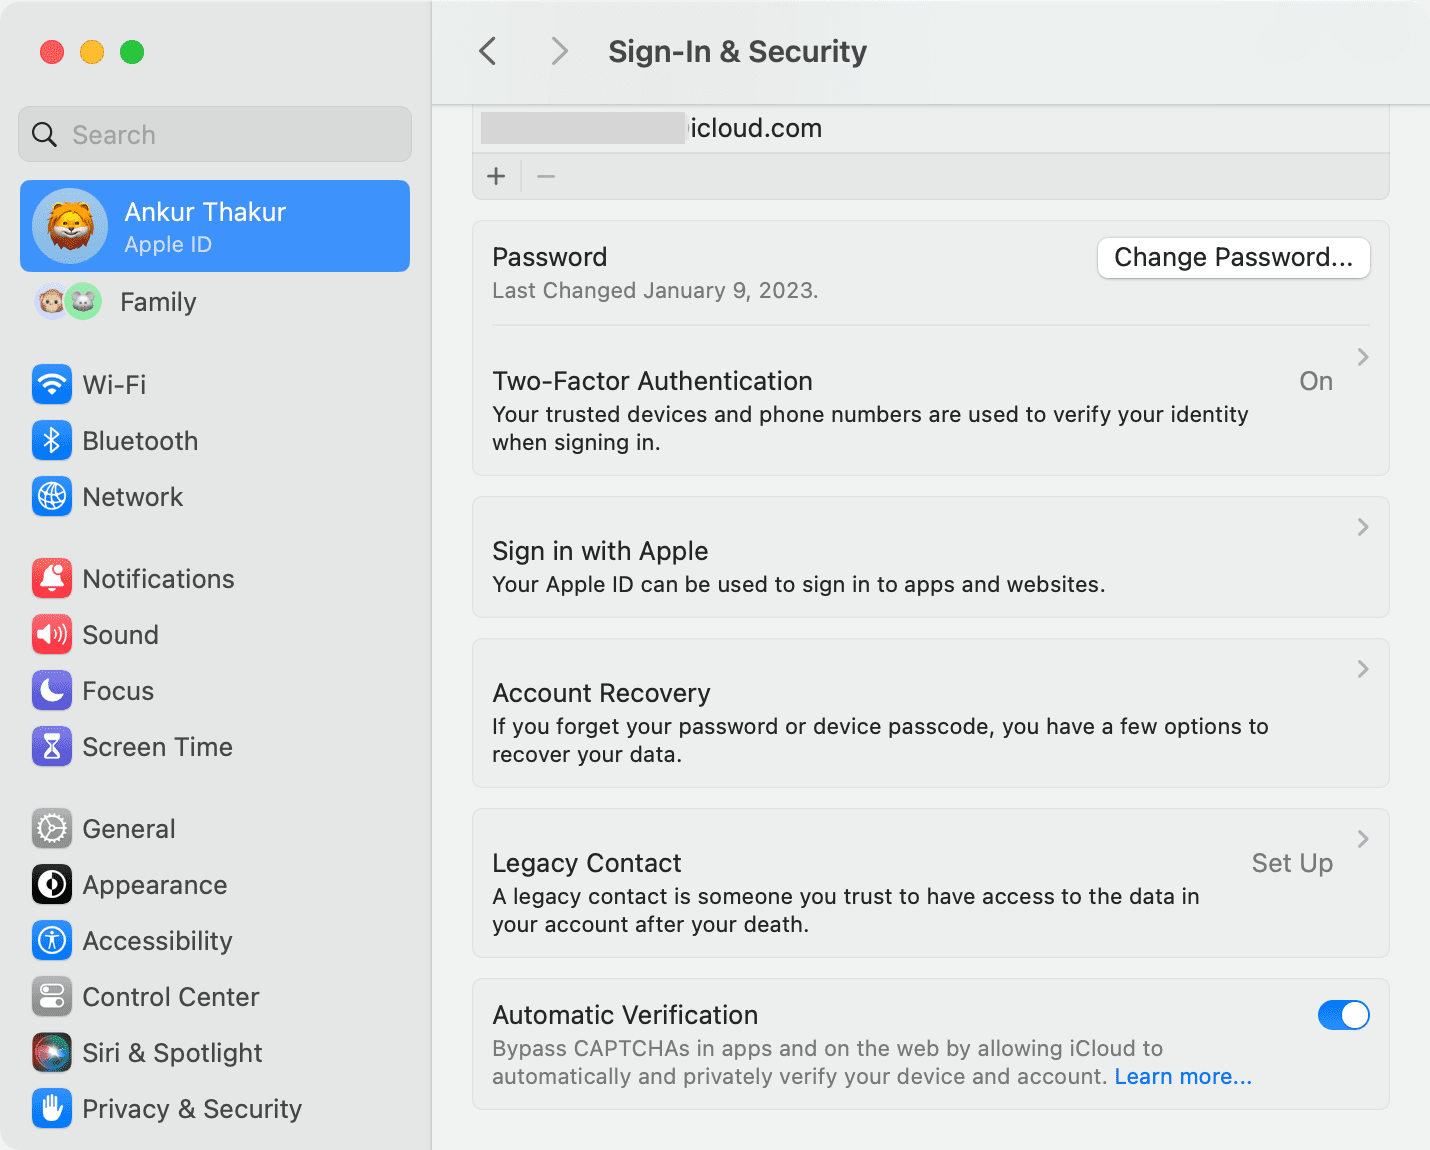1430x1150 pixels.
Task: Expand the Legacy Contact setup section
Action: pyautogui.click(x=1362, y=840)
